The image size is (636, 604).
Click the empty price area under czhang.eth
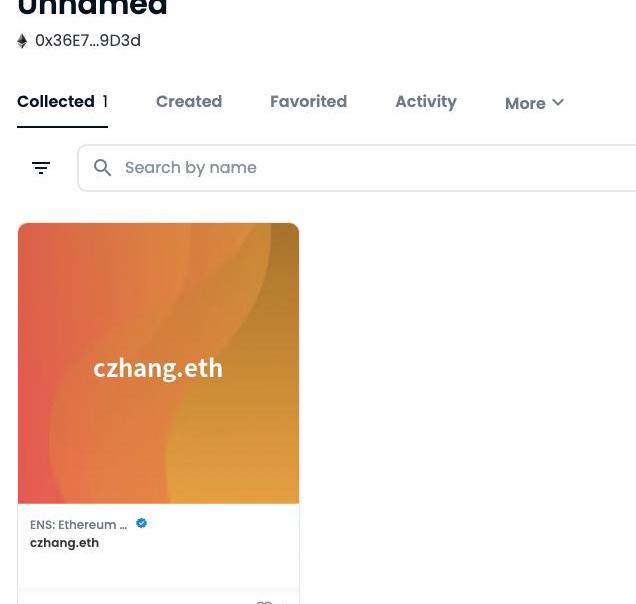pyautogui.click(x=158, y=570)
